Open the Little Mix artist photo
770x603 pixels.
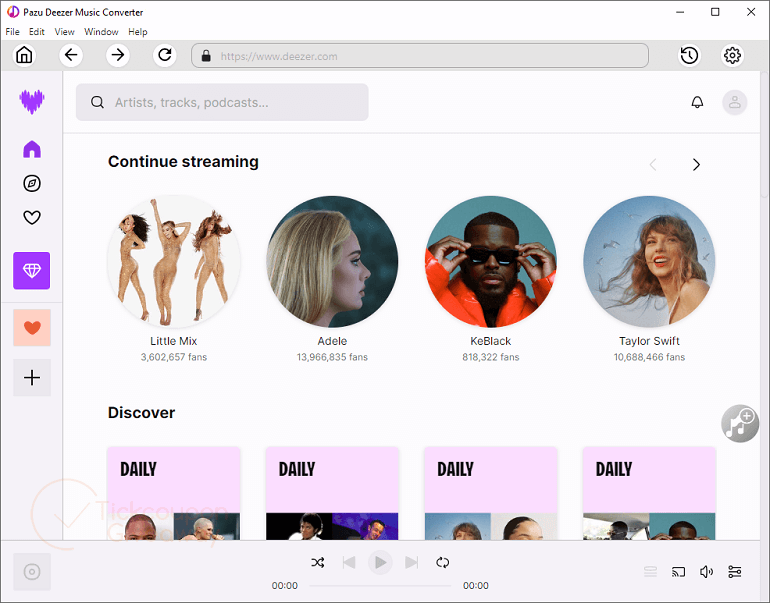173,261
